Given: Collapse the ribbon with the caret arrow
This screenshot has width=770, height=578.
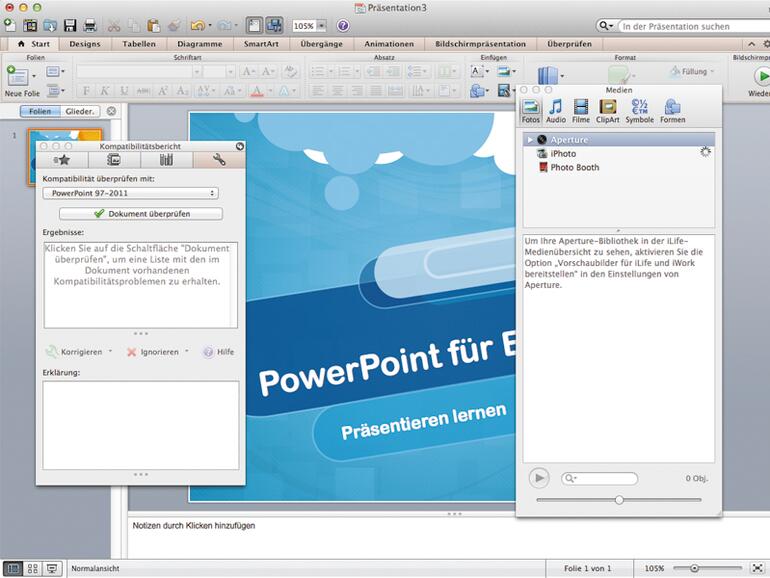Looking at the screenshot, I should point(751,44).
